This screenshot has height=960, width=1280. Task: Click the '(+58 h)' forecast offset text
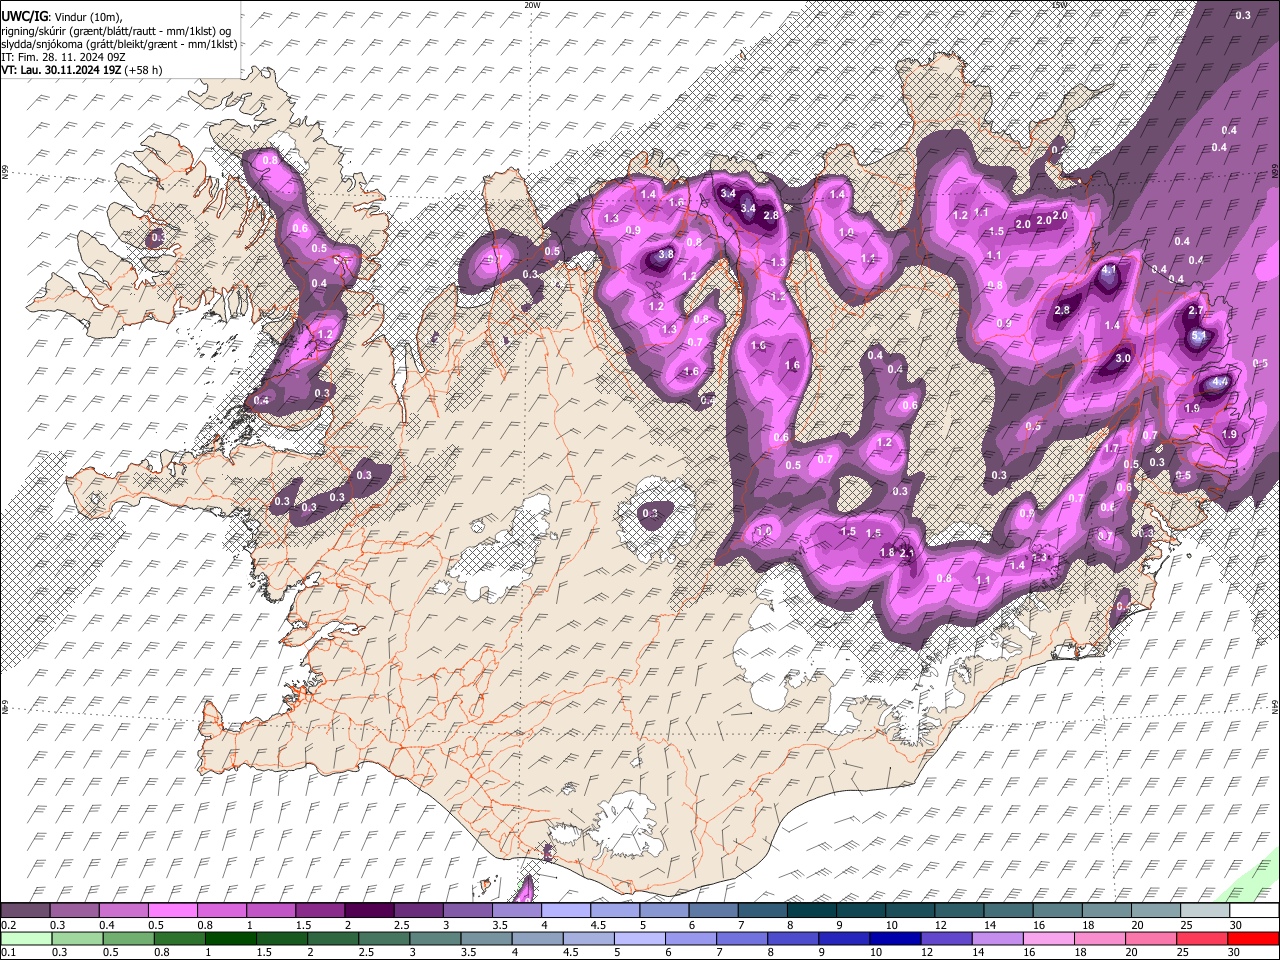(x=143, y=71)
